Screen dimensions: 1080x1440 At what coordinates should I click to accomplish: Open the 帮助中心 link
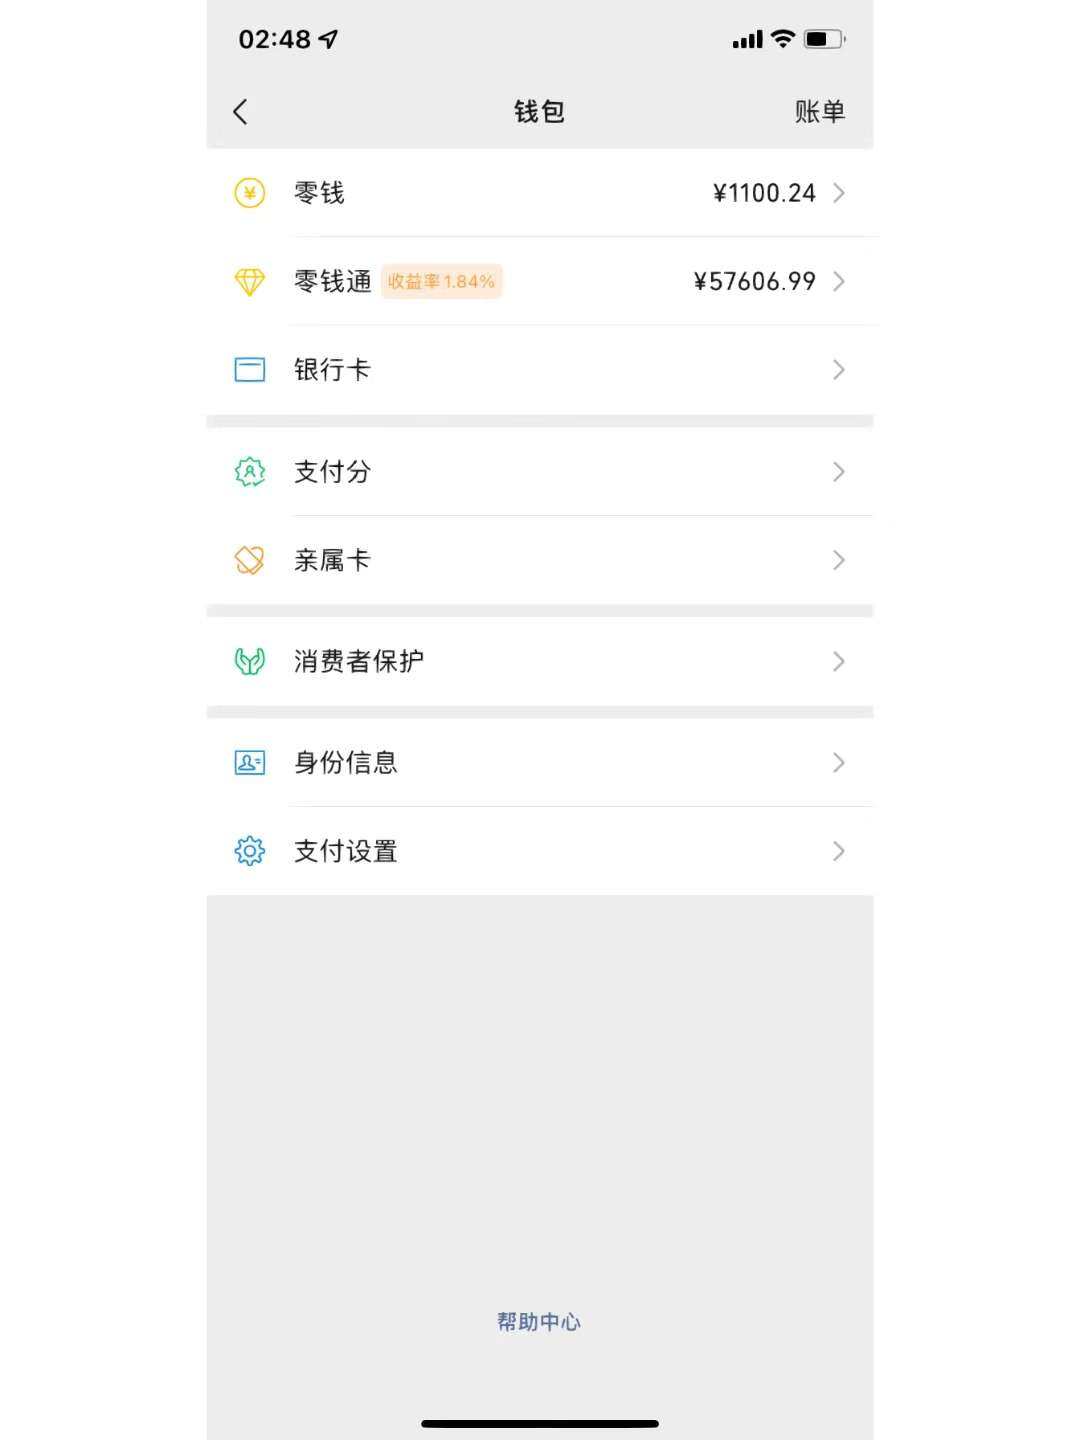[x=539, y=1322]
